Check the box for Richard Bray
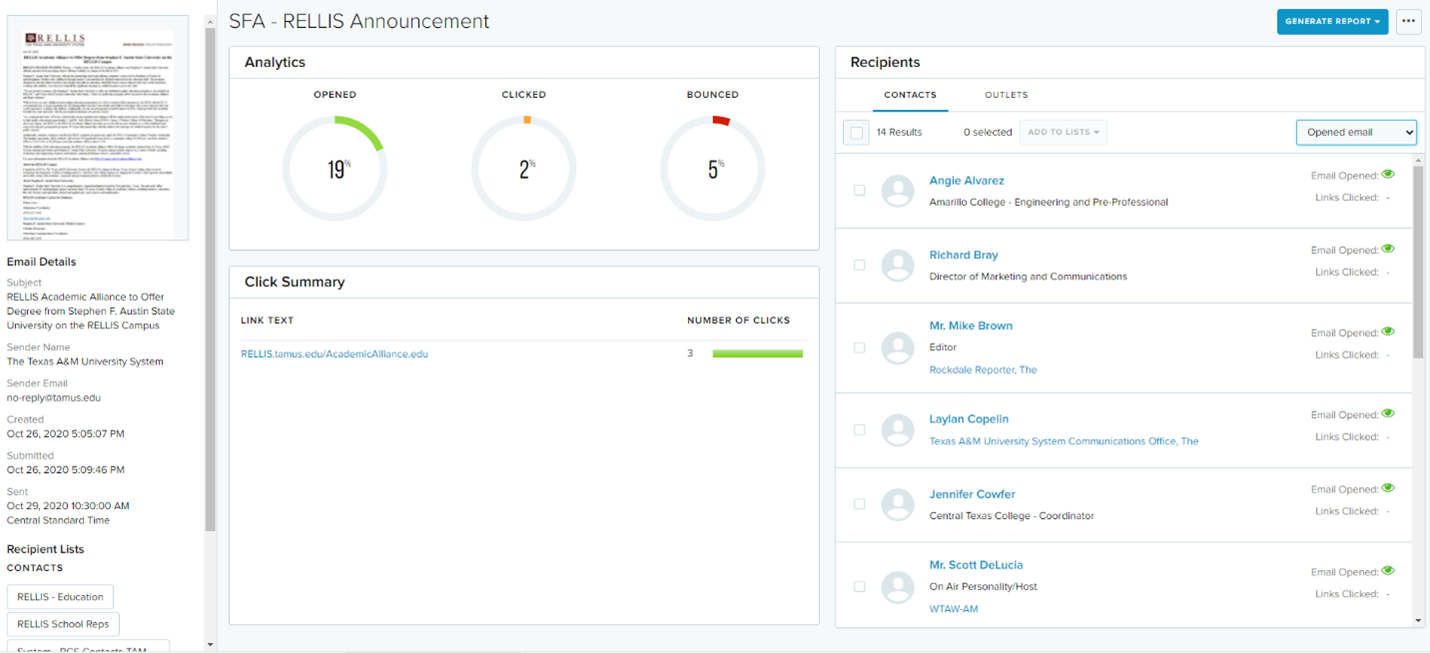The image size is (1430, 653). point(859,265)
